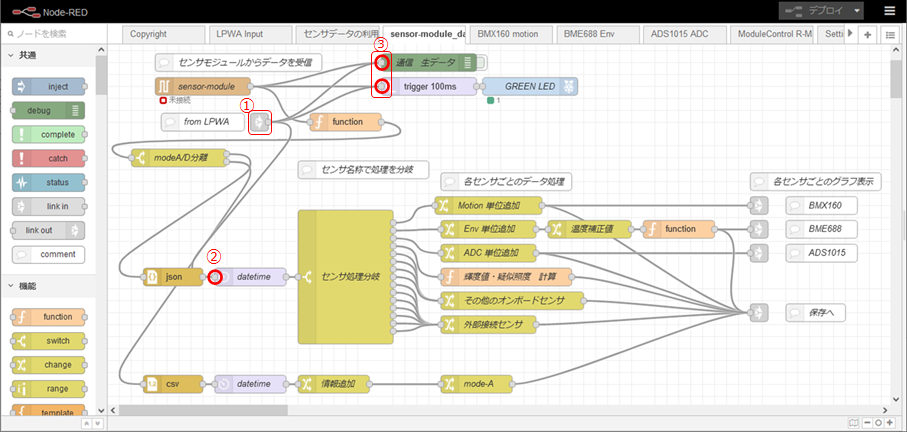Select the link out palette node
This screenshot has width=907, height=432.
pos(49,230)
